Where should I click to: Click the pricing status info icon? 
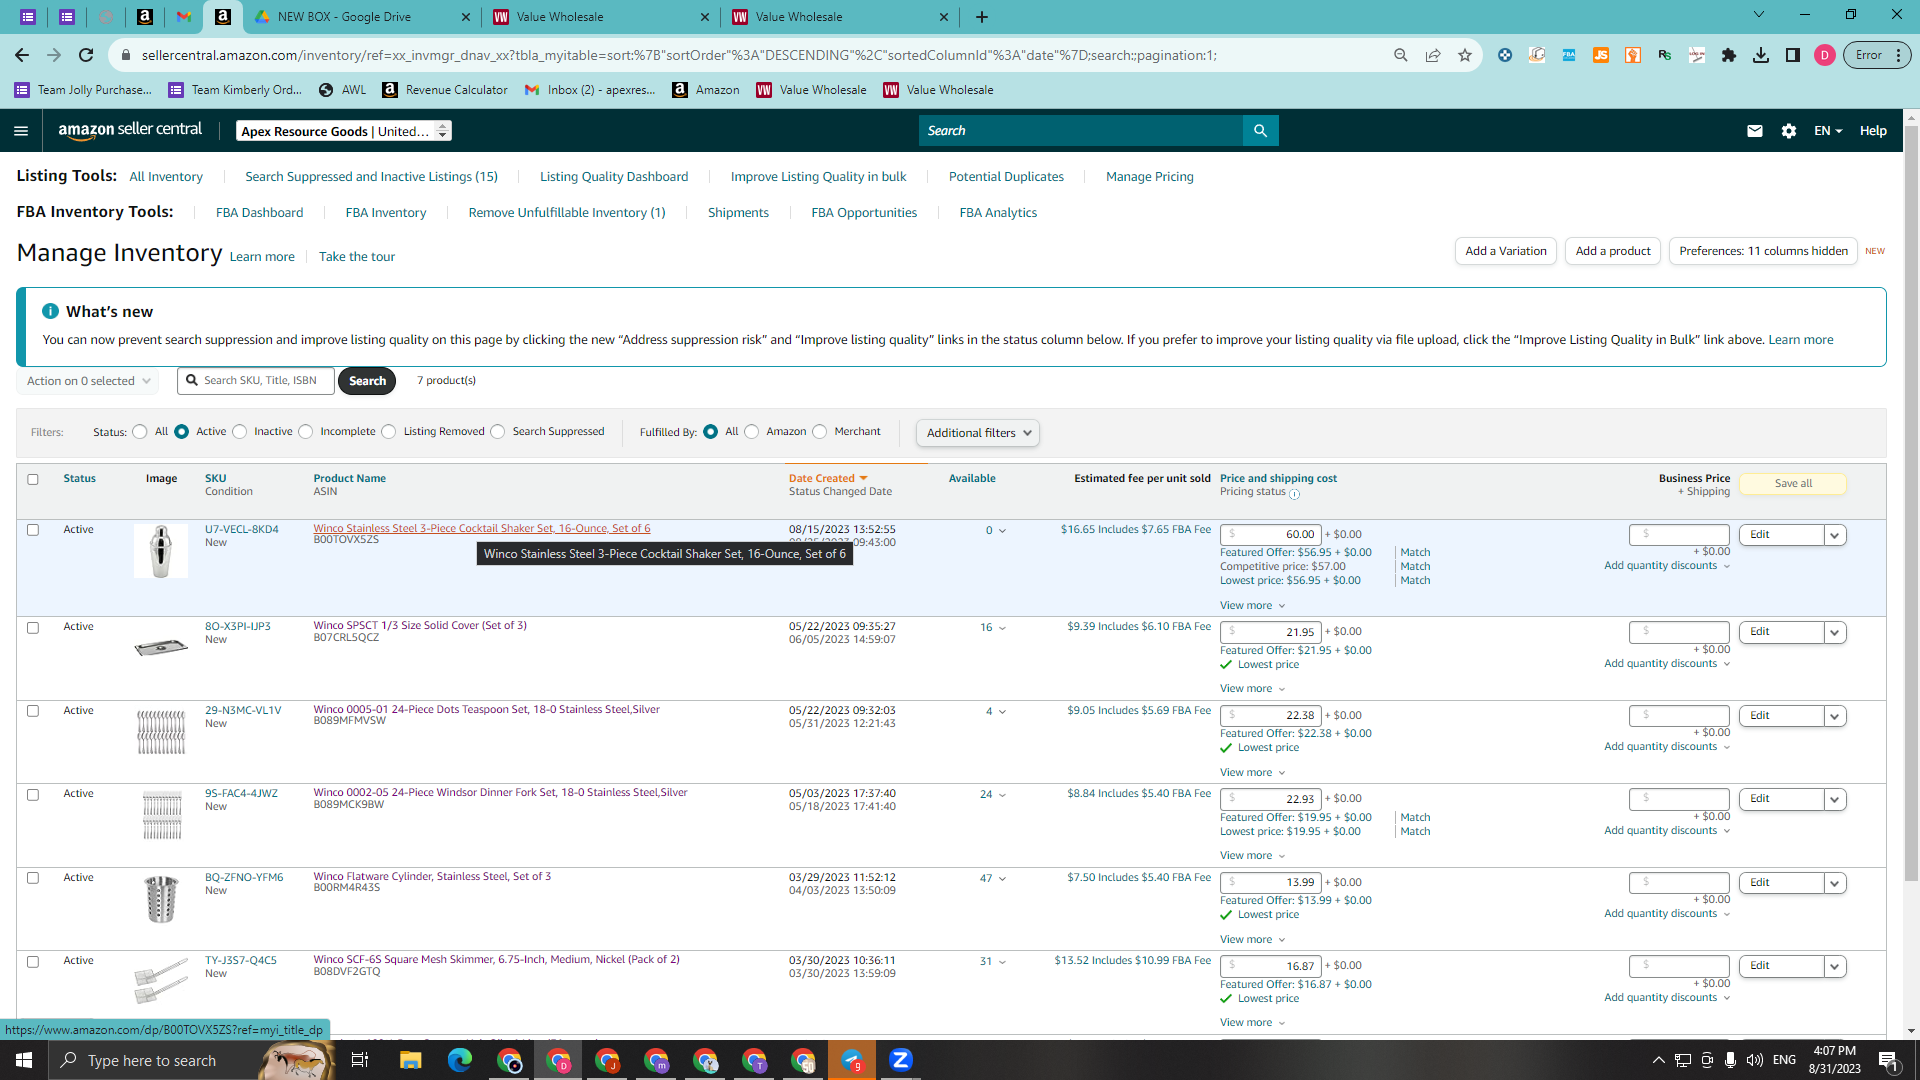pos(1294,494)
